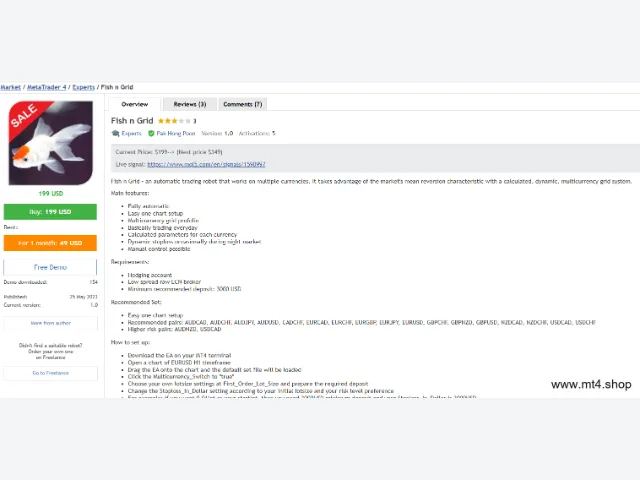Click the star rating beside Fish n Grid
This screenshot has height=480, width=640.
[174, 121]
